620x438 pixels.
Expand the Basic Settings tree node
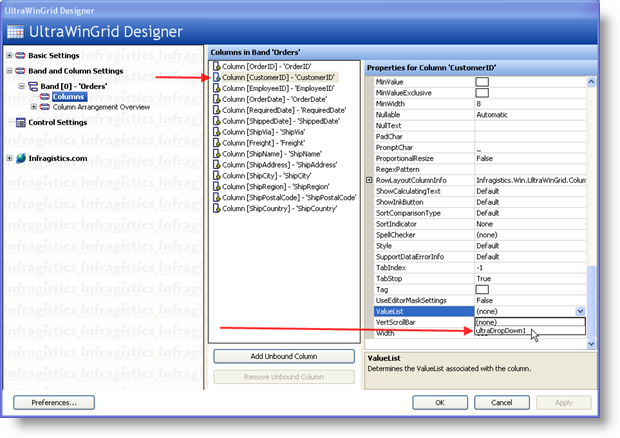9,55
